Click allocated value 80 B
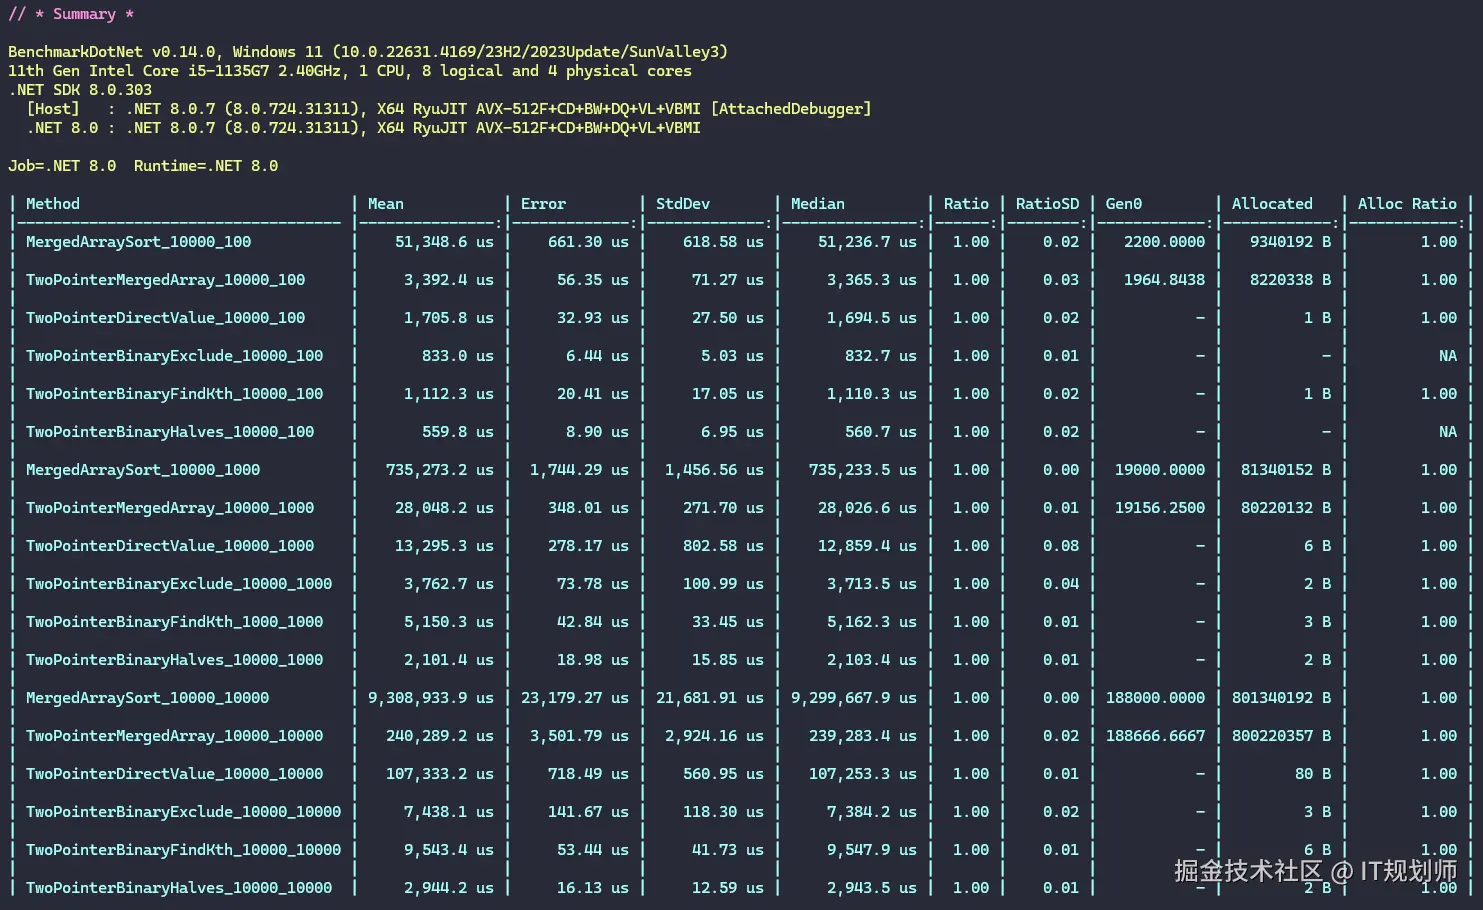The width and height of the screenshot is (1483, 910). (x=1313, y=774)
